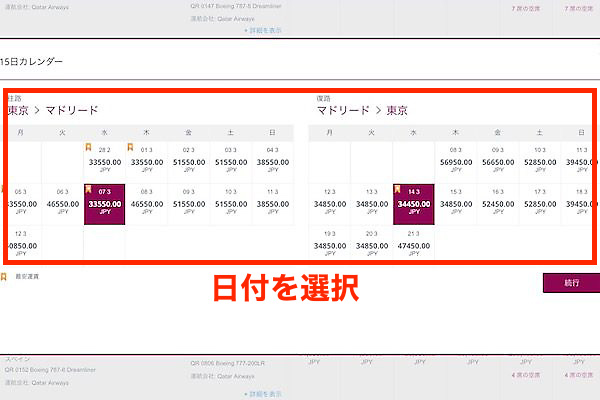Pick outbound 04 3 fare 38550.00 JPY
The image size is (600, 400).
272,162
